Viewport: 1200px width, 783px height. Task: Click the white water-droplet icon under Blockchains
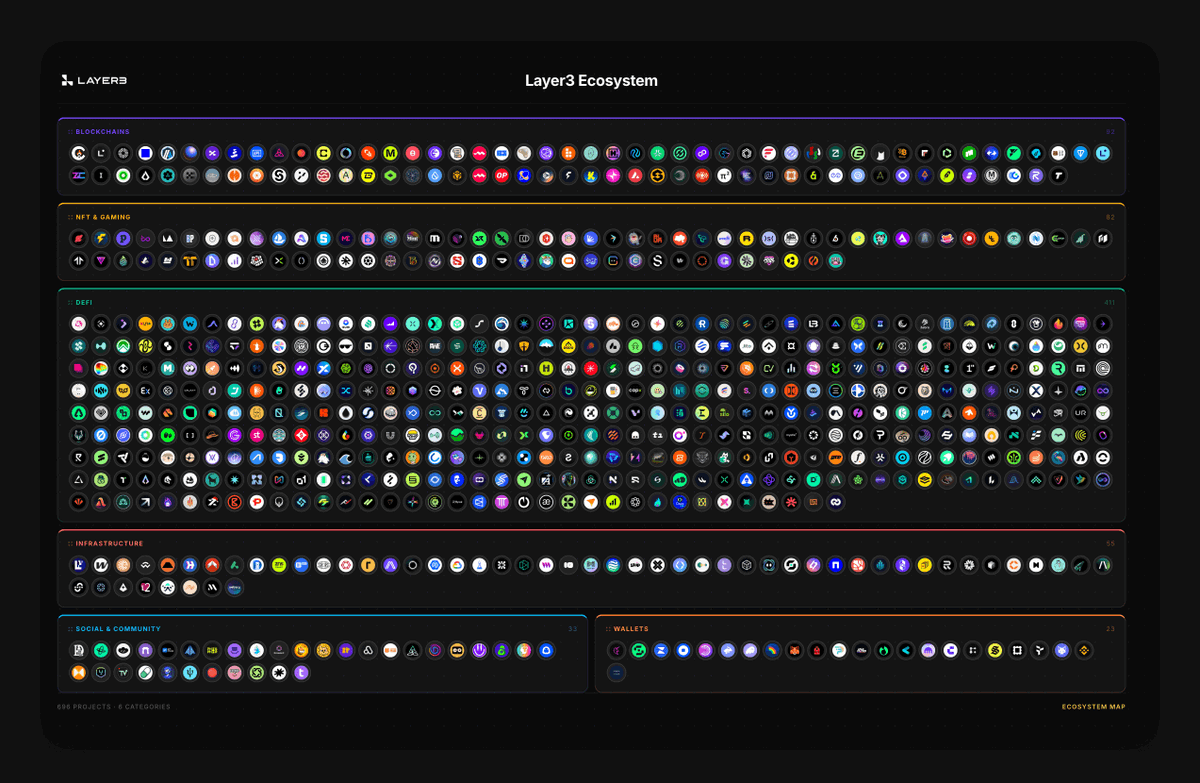point(146,176)
